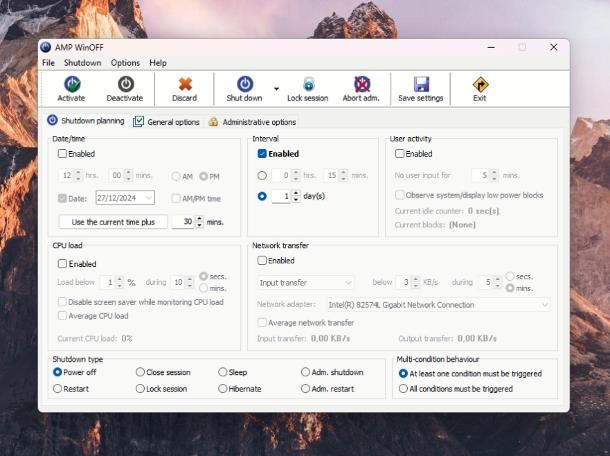The height and width of the screenshot is (456, 610).
Task: Click the Exit sign icon
Action: click(x=480, y=84)
